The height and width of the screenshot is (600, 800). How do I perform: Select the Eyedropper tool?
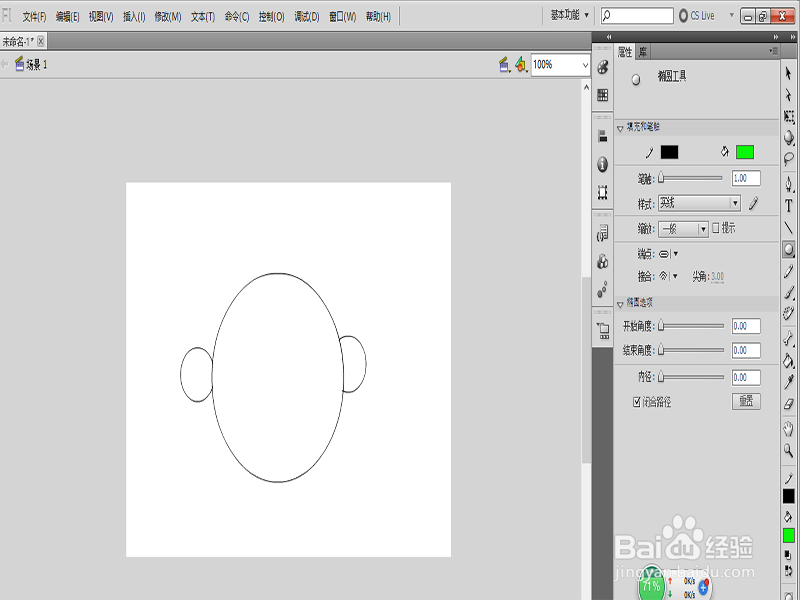[789, 382]
